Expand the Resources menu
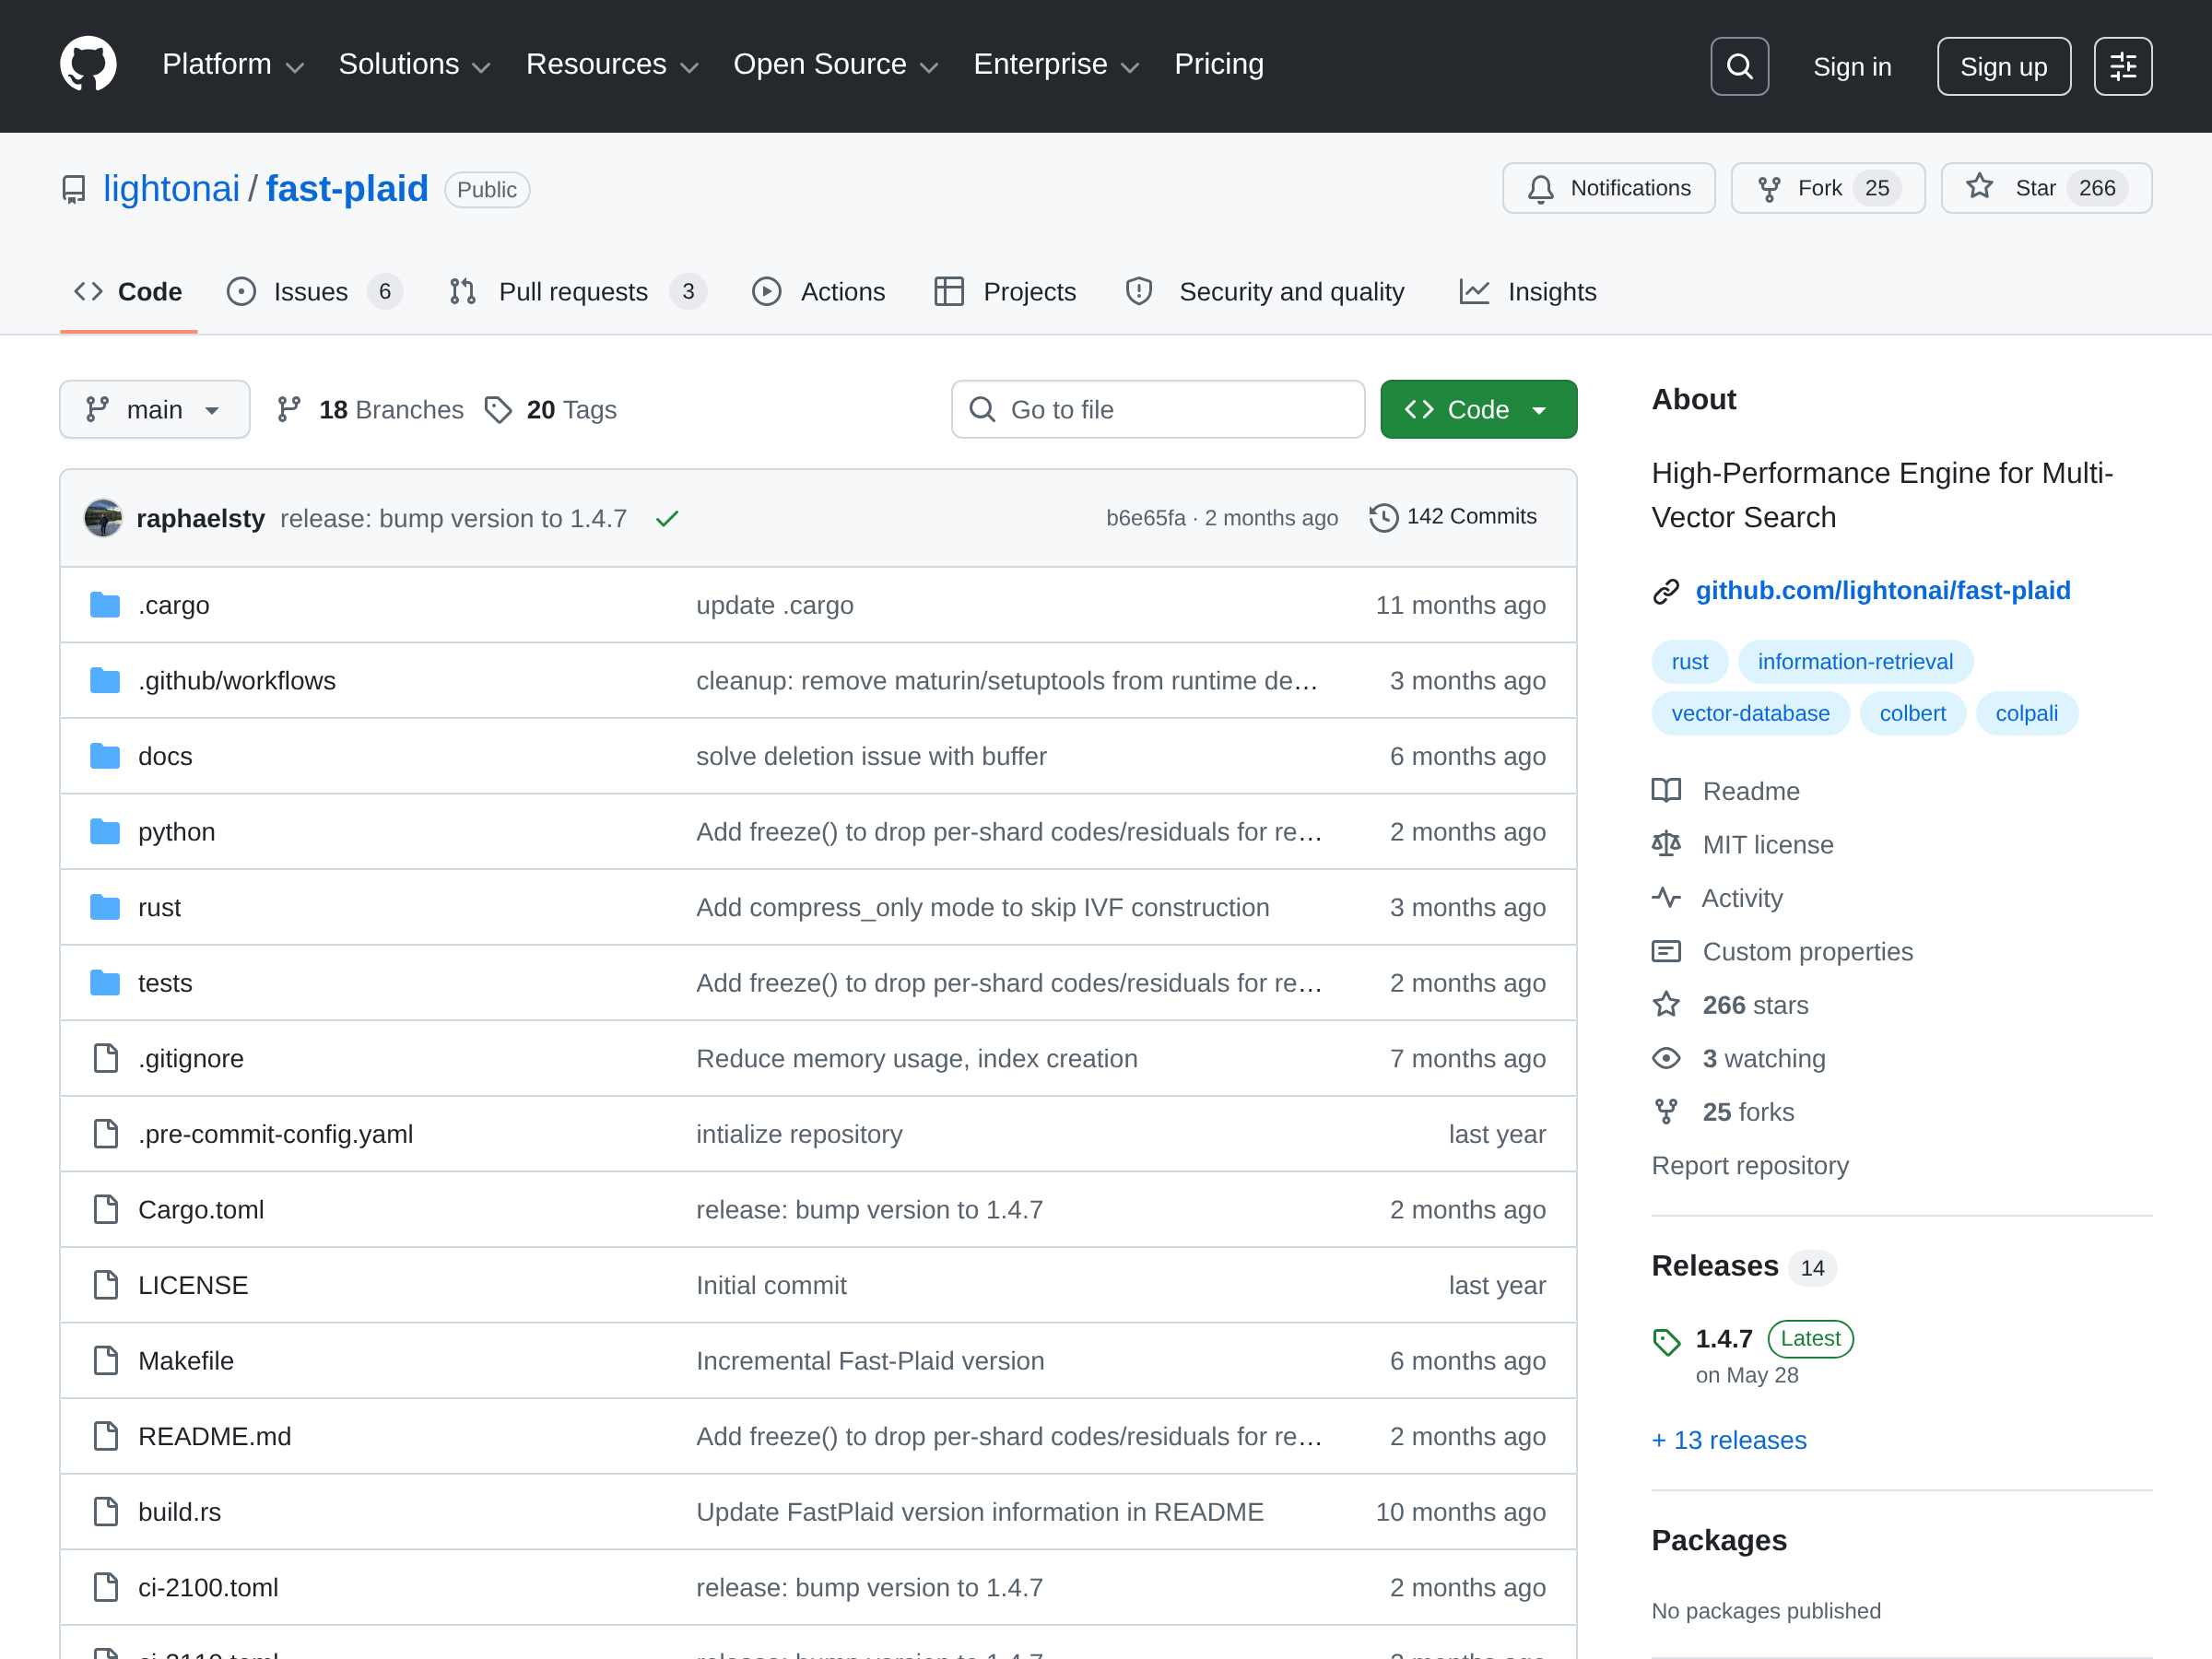Screen dimensions: 2212x1659 [611, 65]
